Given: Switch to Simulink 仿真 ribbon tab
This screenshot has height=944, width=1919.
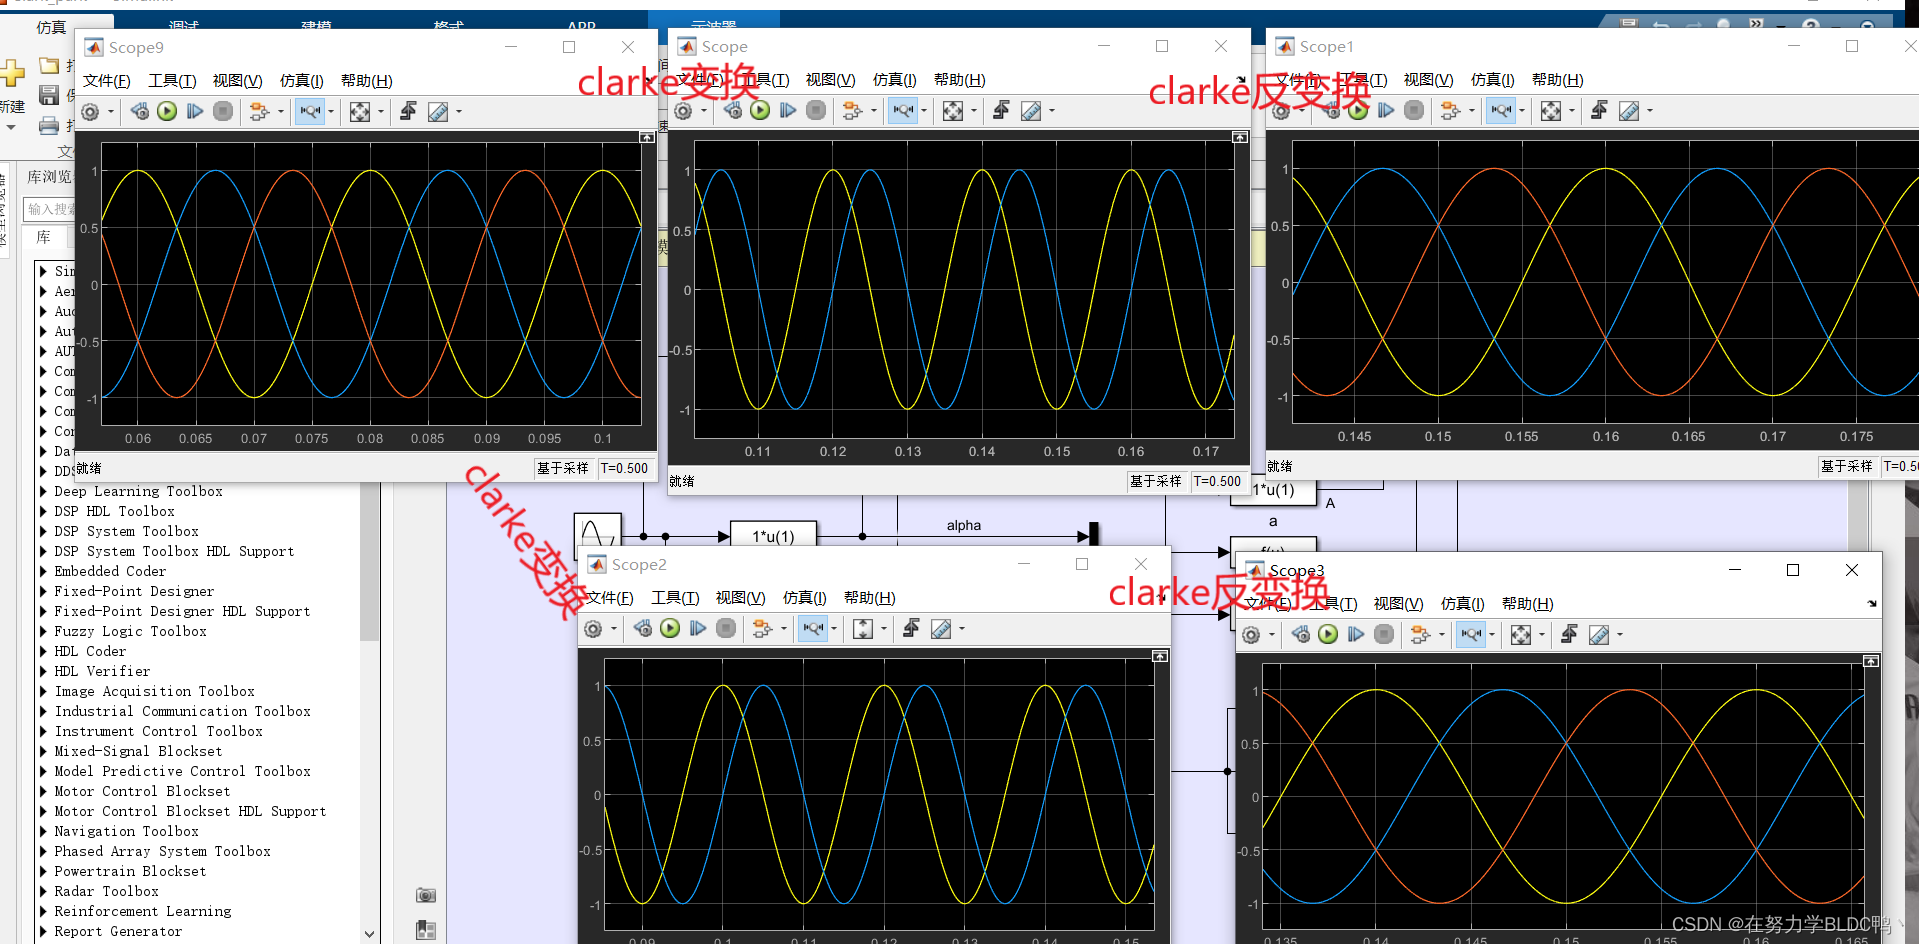Looking at the screenshot, I should pos(52,27).
